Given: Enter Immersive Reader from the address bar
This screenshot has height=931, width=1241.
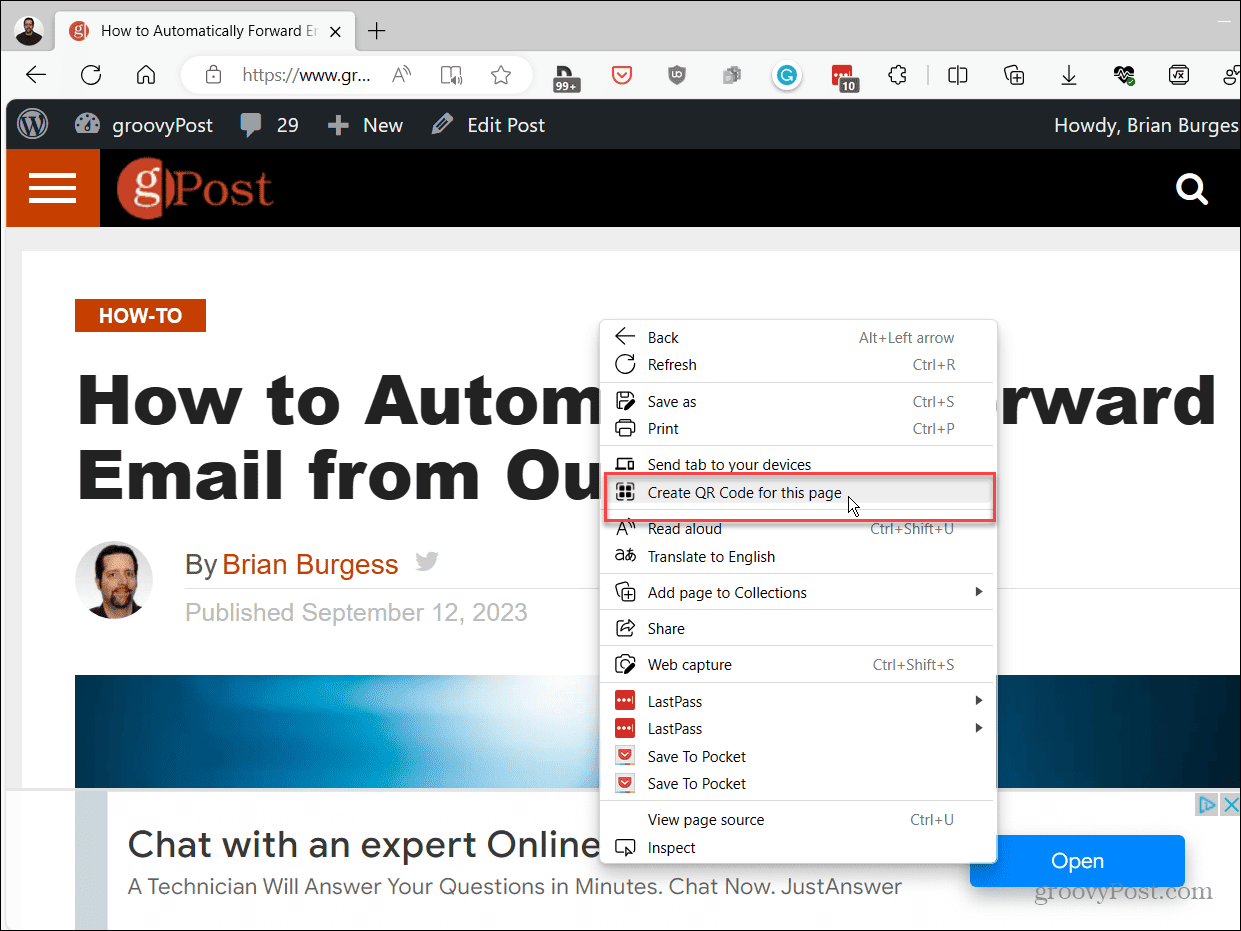Looking at the screenshot, I should [x=452, y=75].
